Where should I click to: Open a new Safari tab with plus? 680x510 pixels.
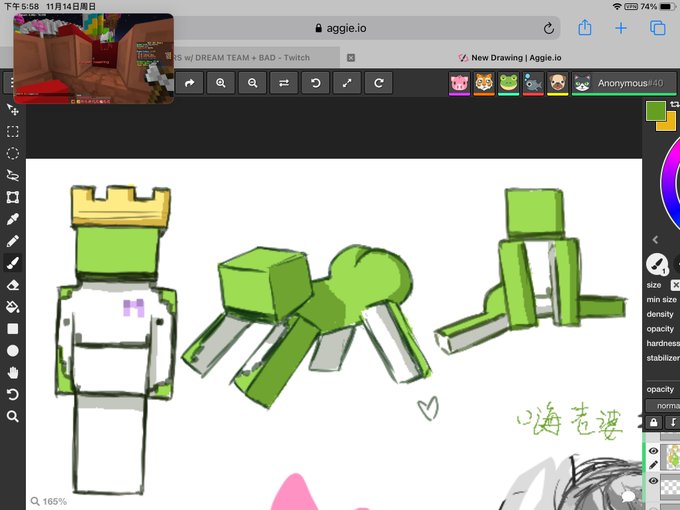(x=621, y=28)
